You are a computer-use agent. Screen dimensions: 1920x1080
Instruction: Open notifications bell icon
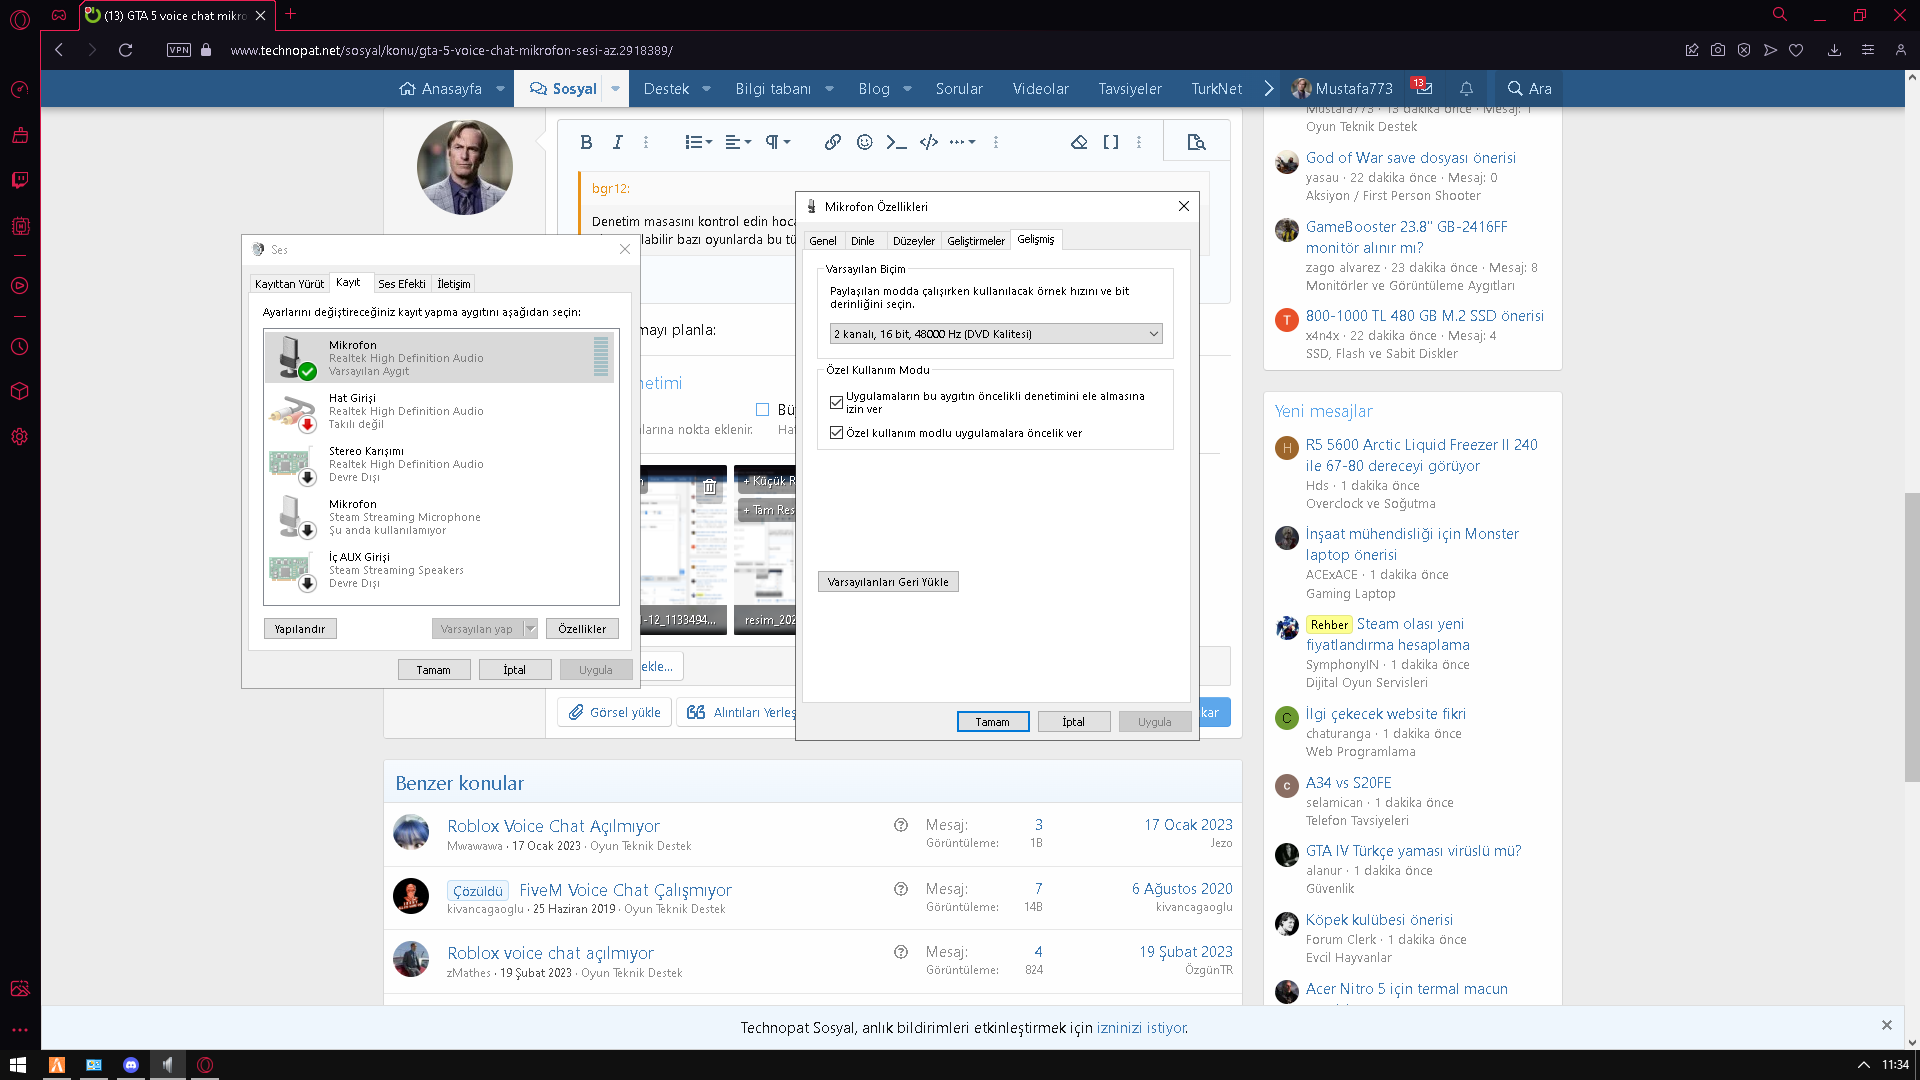point(1466,88)
